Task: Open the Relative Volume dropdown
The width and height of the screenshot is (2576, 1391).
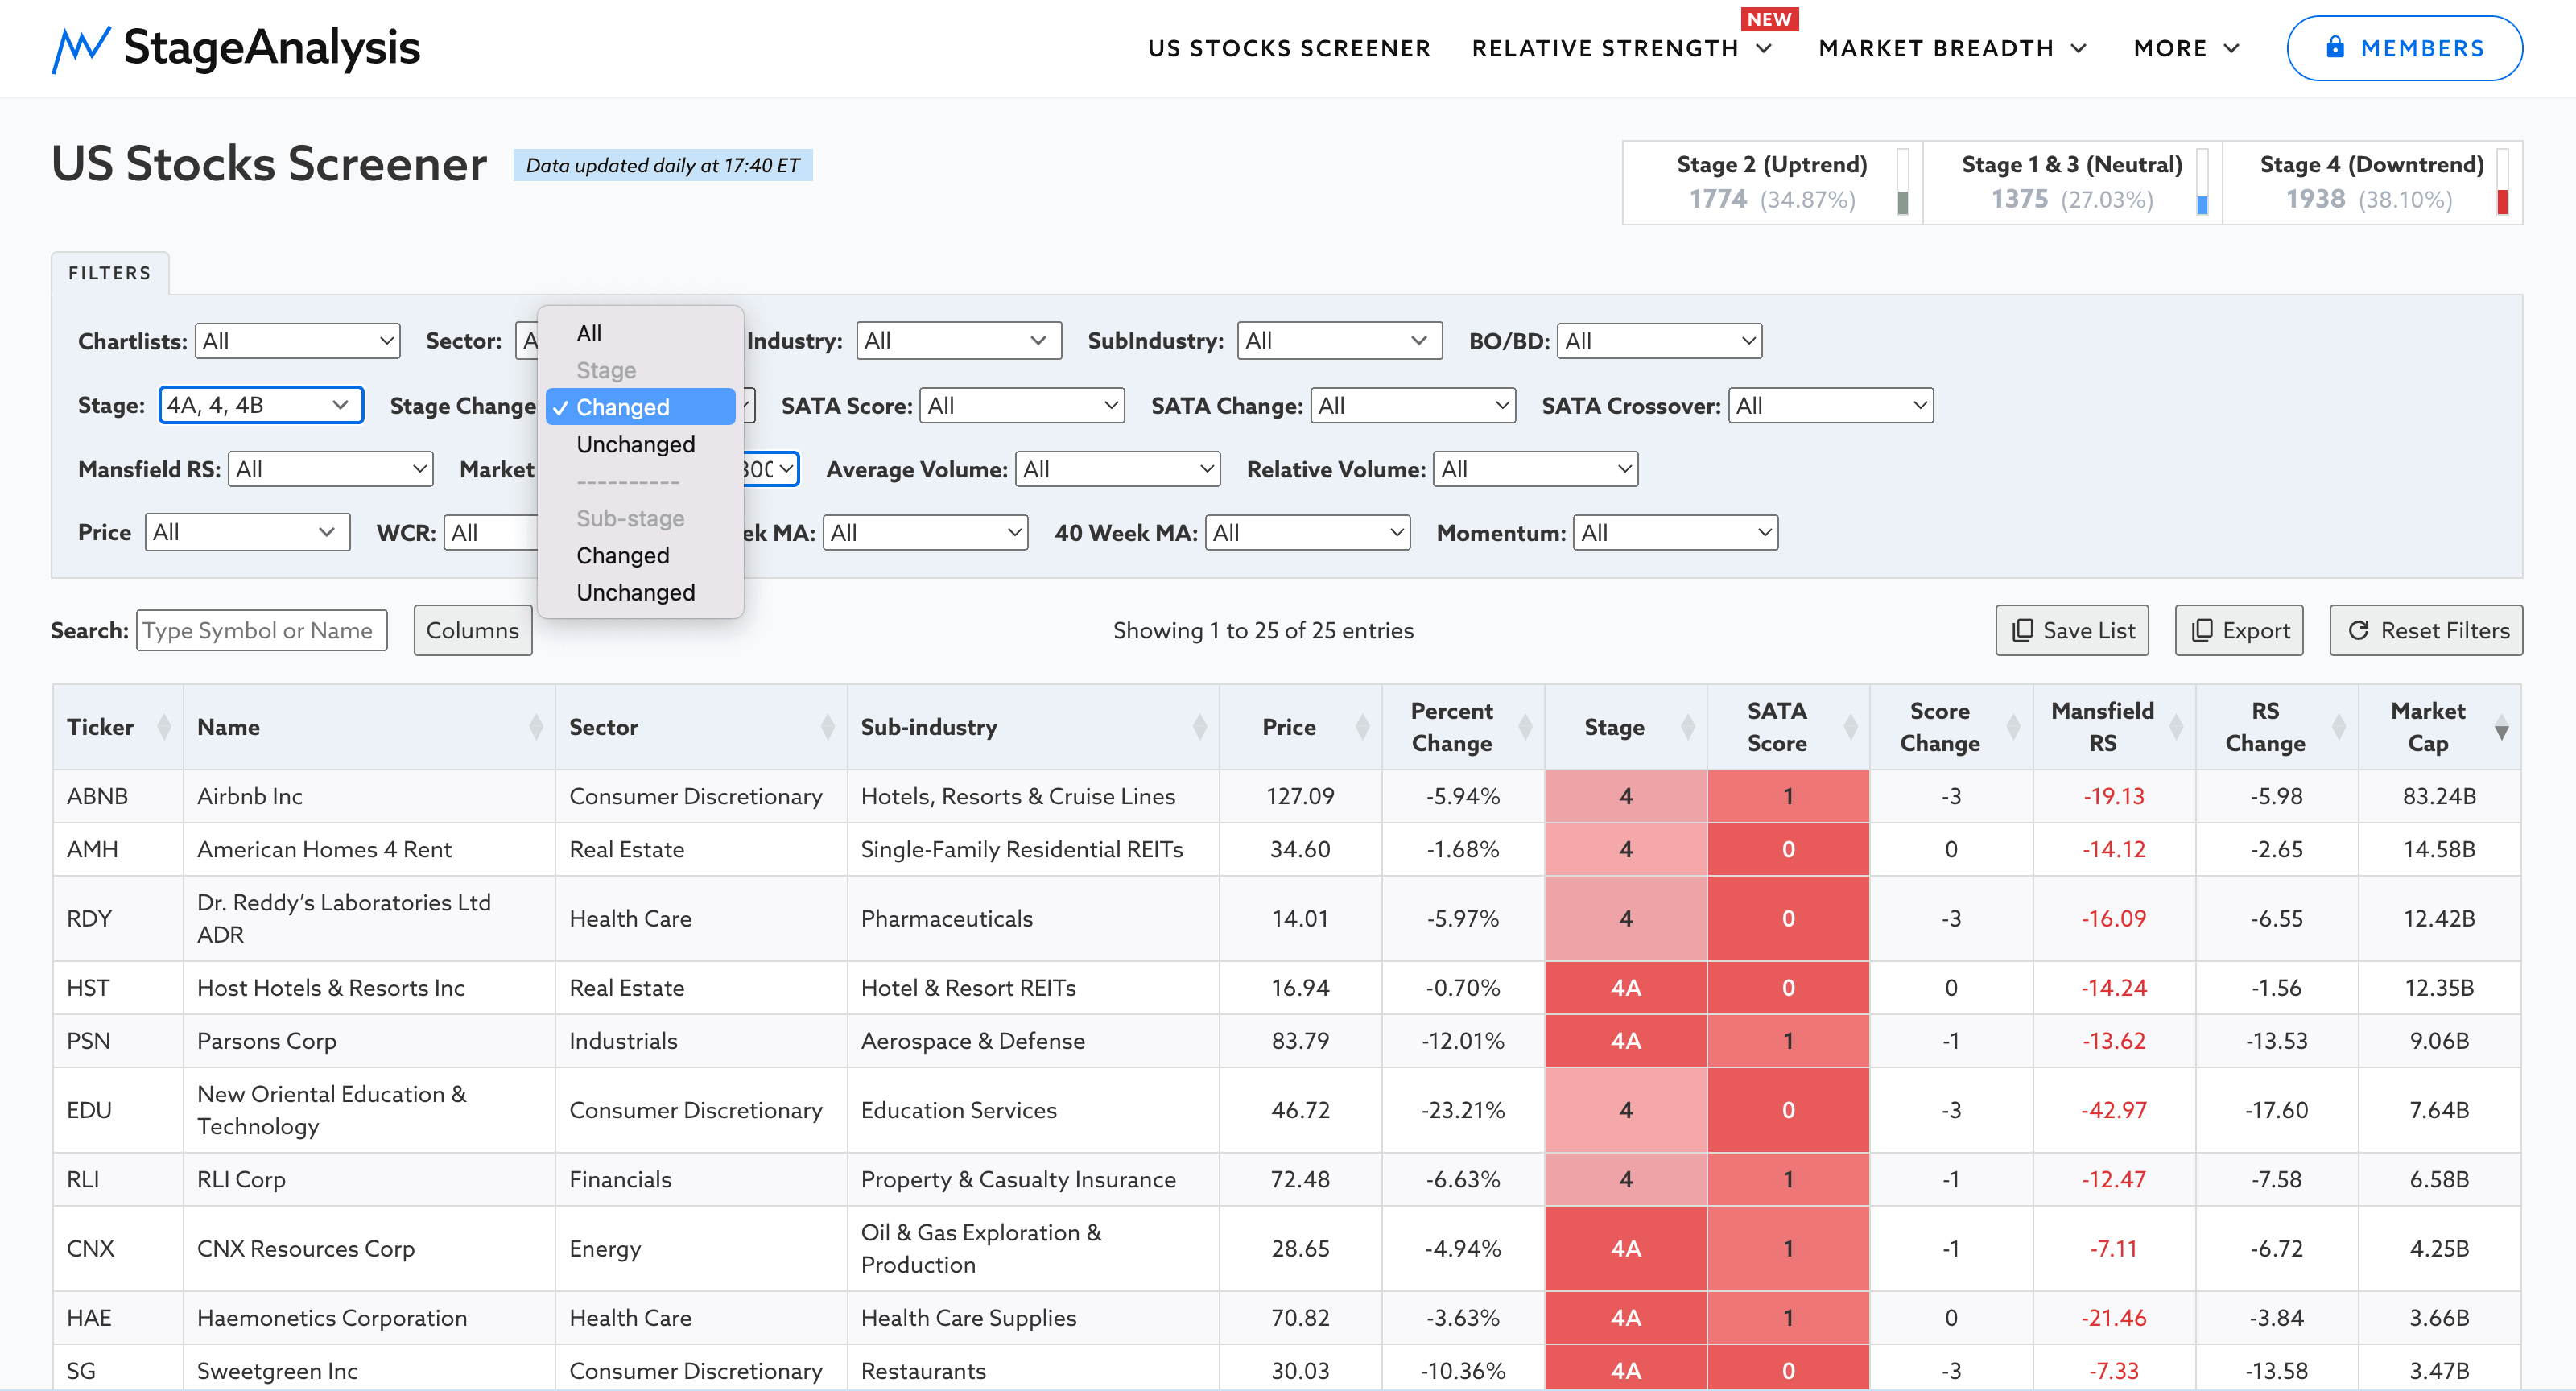Action: click(1536, 469)
